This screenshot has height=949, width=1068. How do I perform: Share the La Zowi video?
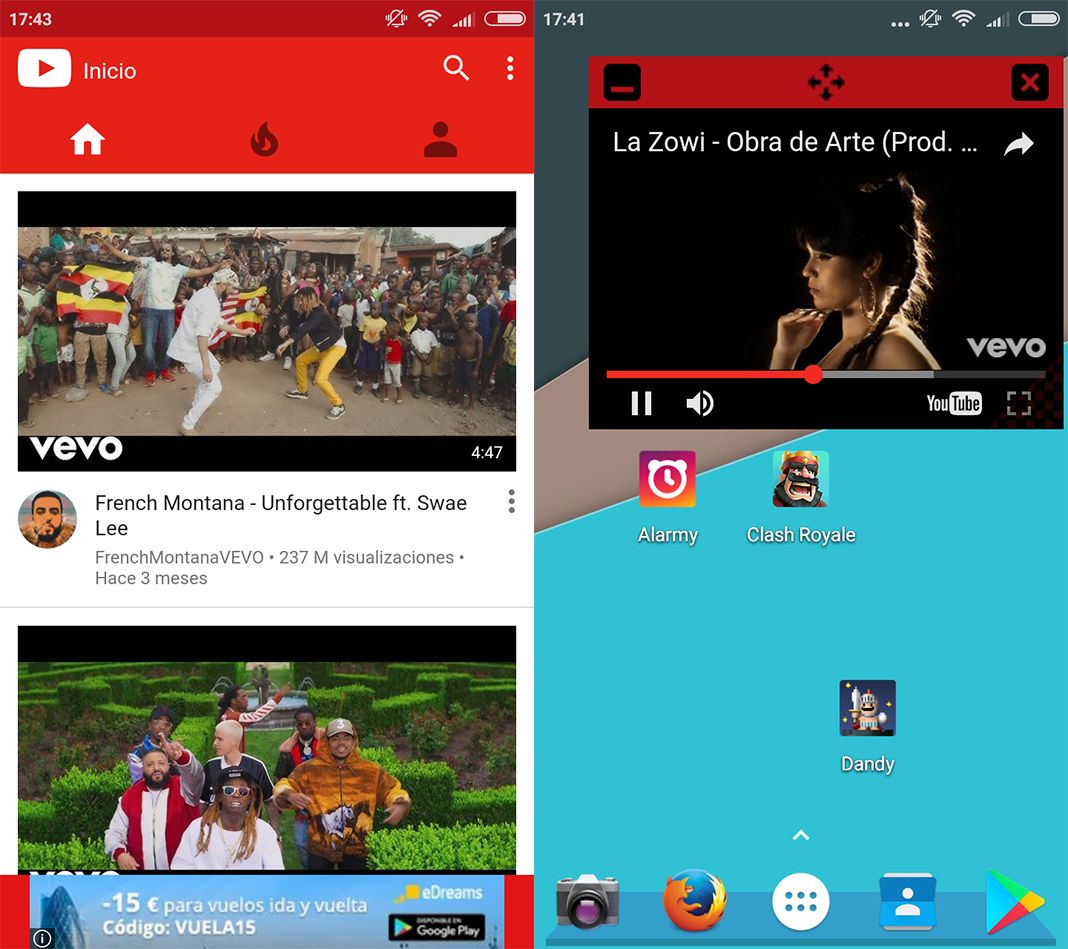pos(1018,145)
